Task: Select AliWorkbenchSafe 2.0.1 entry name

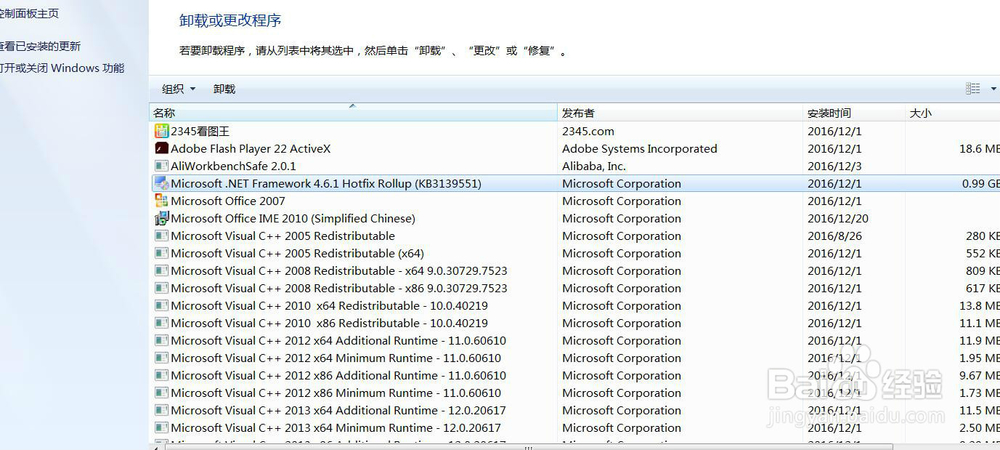Action: 233,166
